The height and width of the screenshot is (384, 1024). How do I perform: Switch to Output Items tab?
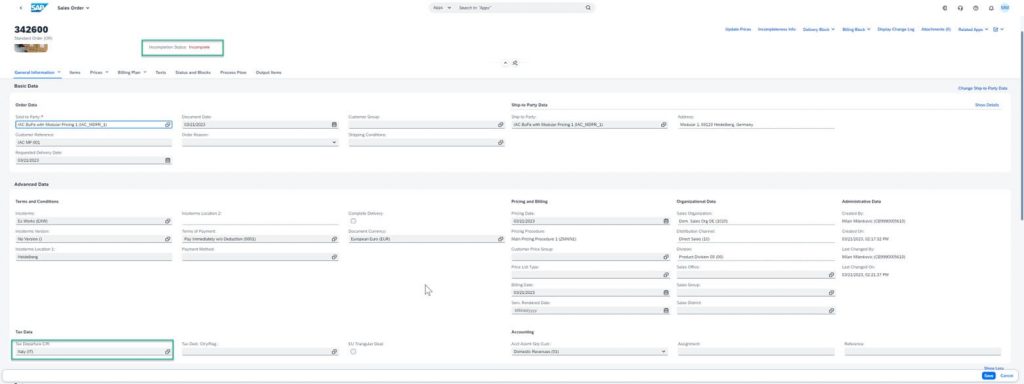click(268, 72)
